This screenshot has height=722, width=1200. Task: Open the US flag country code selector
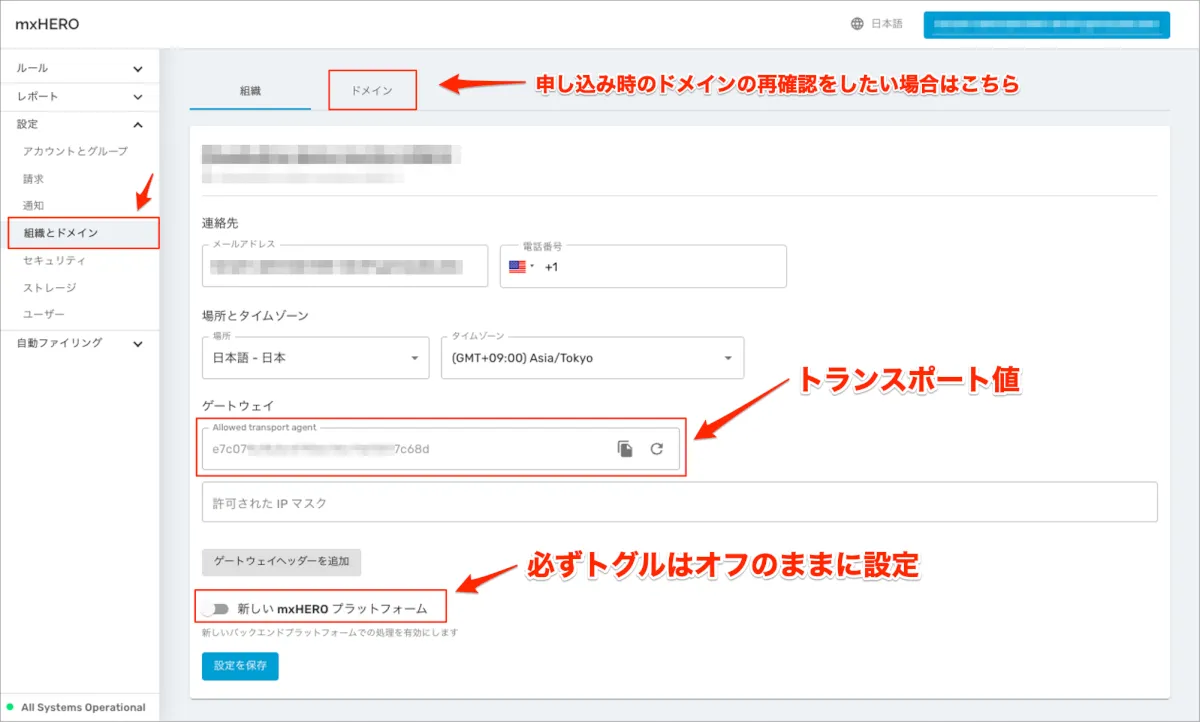pos(522,267)
